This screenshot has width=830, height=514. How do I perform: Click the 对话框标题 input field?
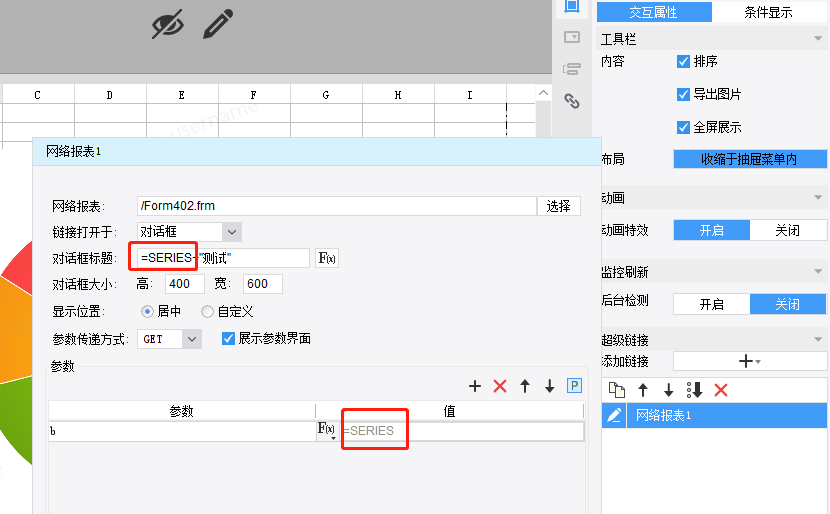point(223,258)
